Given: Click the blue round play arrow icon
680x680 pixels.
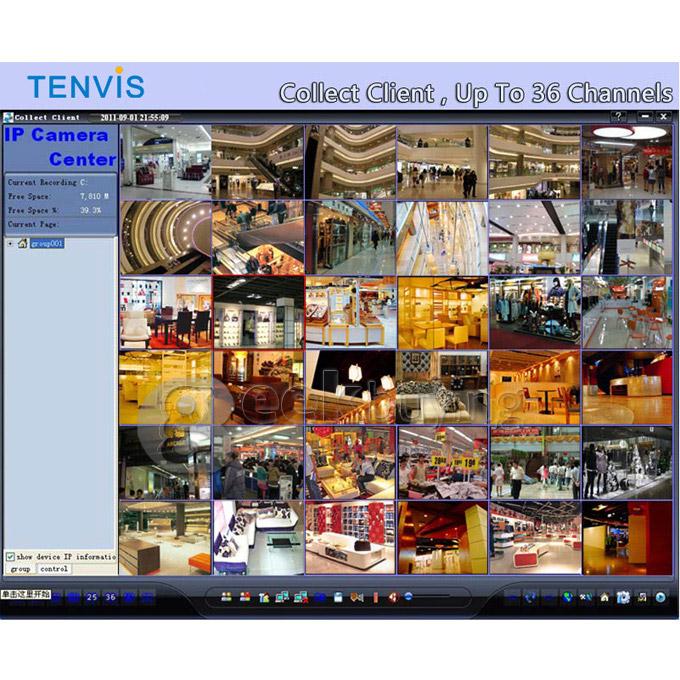Looking at the screenshot, I should click(660, 598).
